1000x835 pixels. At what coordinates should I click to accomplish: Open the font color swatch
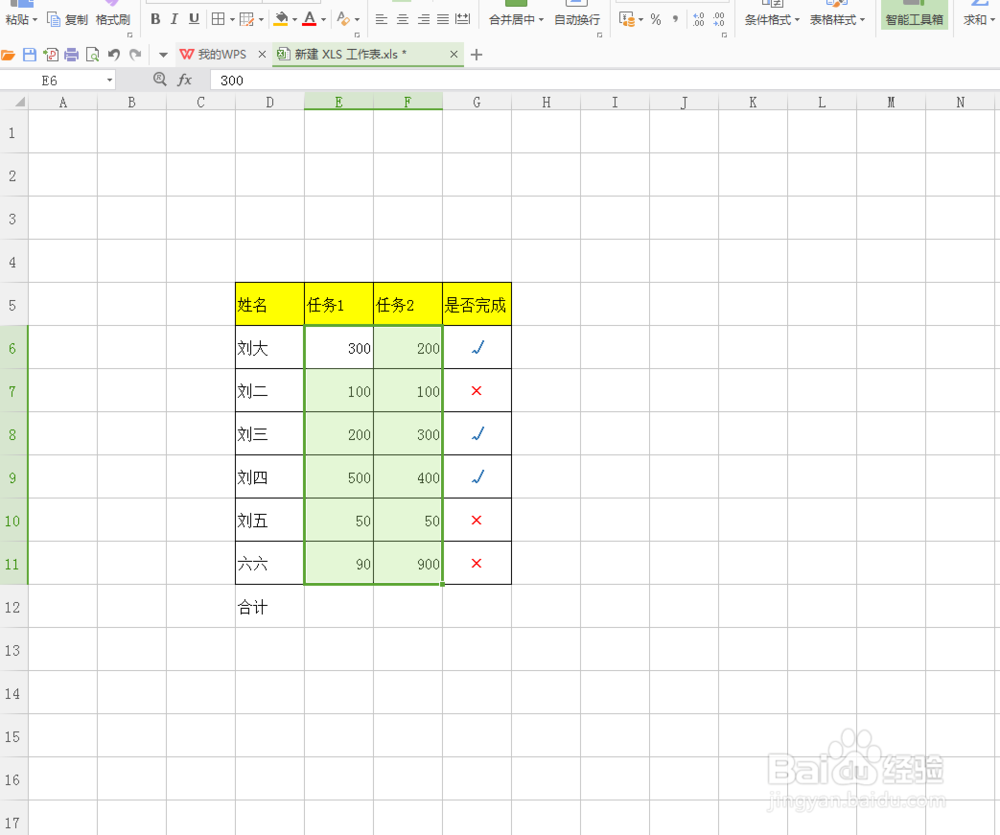coord(309,19)
